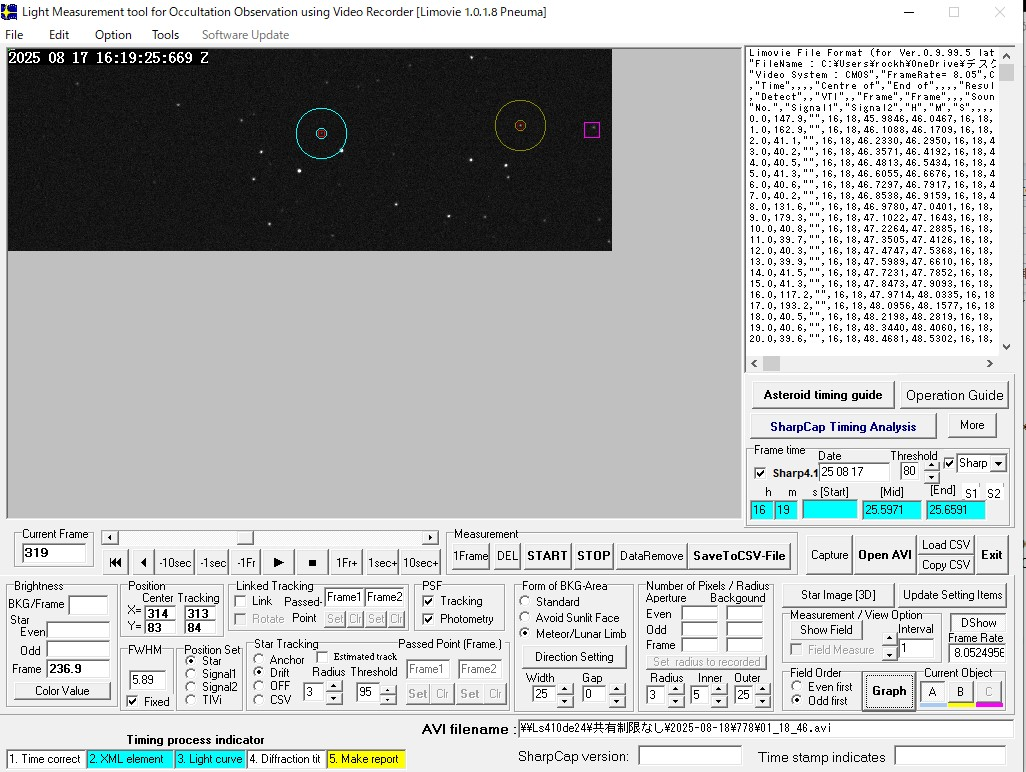Step forward one frame with 1Fr+
1026x772 pixels.
pyautogui.click(x=346, y=563)
